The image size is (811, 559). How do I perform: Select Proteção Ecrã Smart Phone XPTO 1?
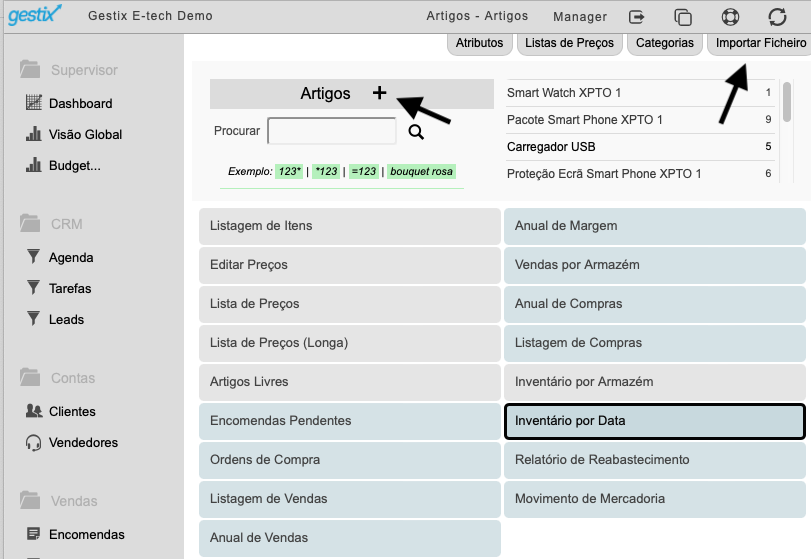[x=640, y=173]
